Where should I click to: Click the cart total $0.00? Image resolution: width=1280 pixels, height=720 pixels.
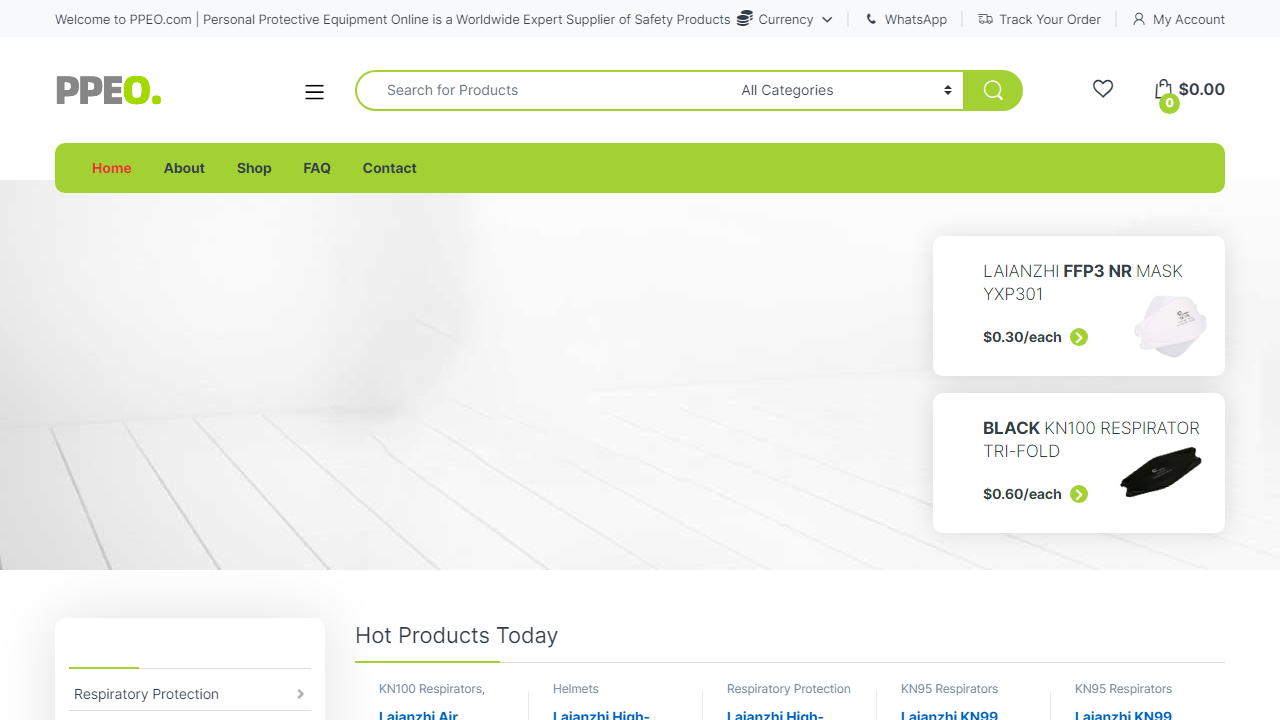(x=1202, y=89)
